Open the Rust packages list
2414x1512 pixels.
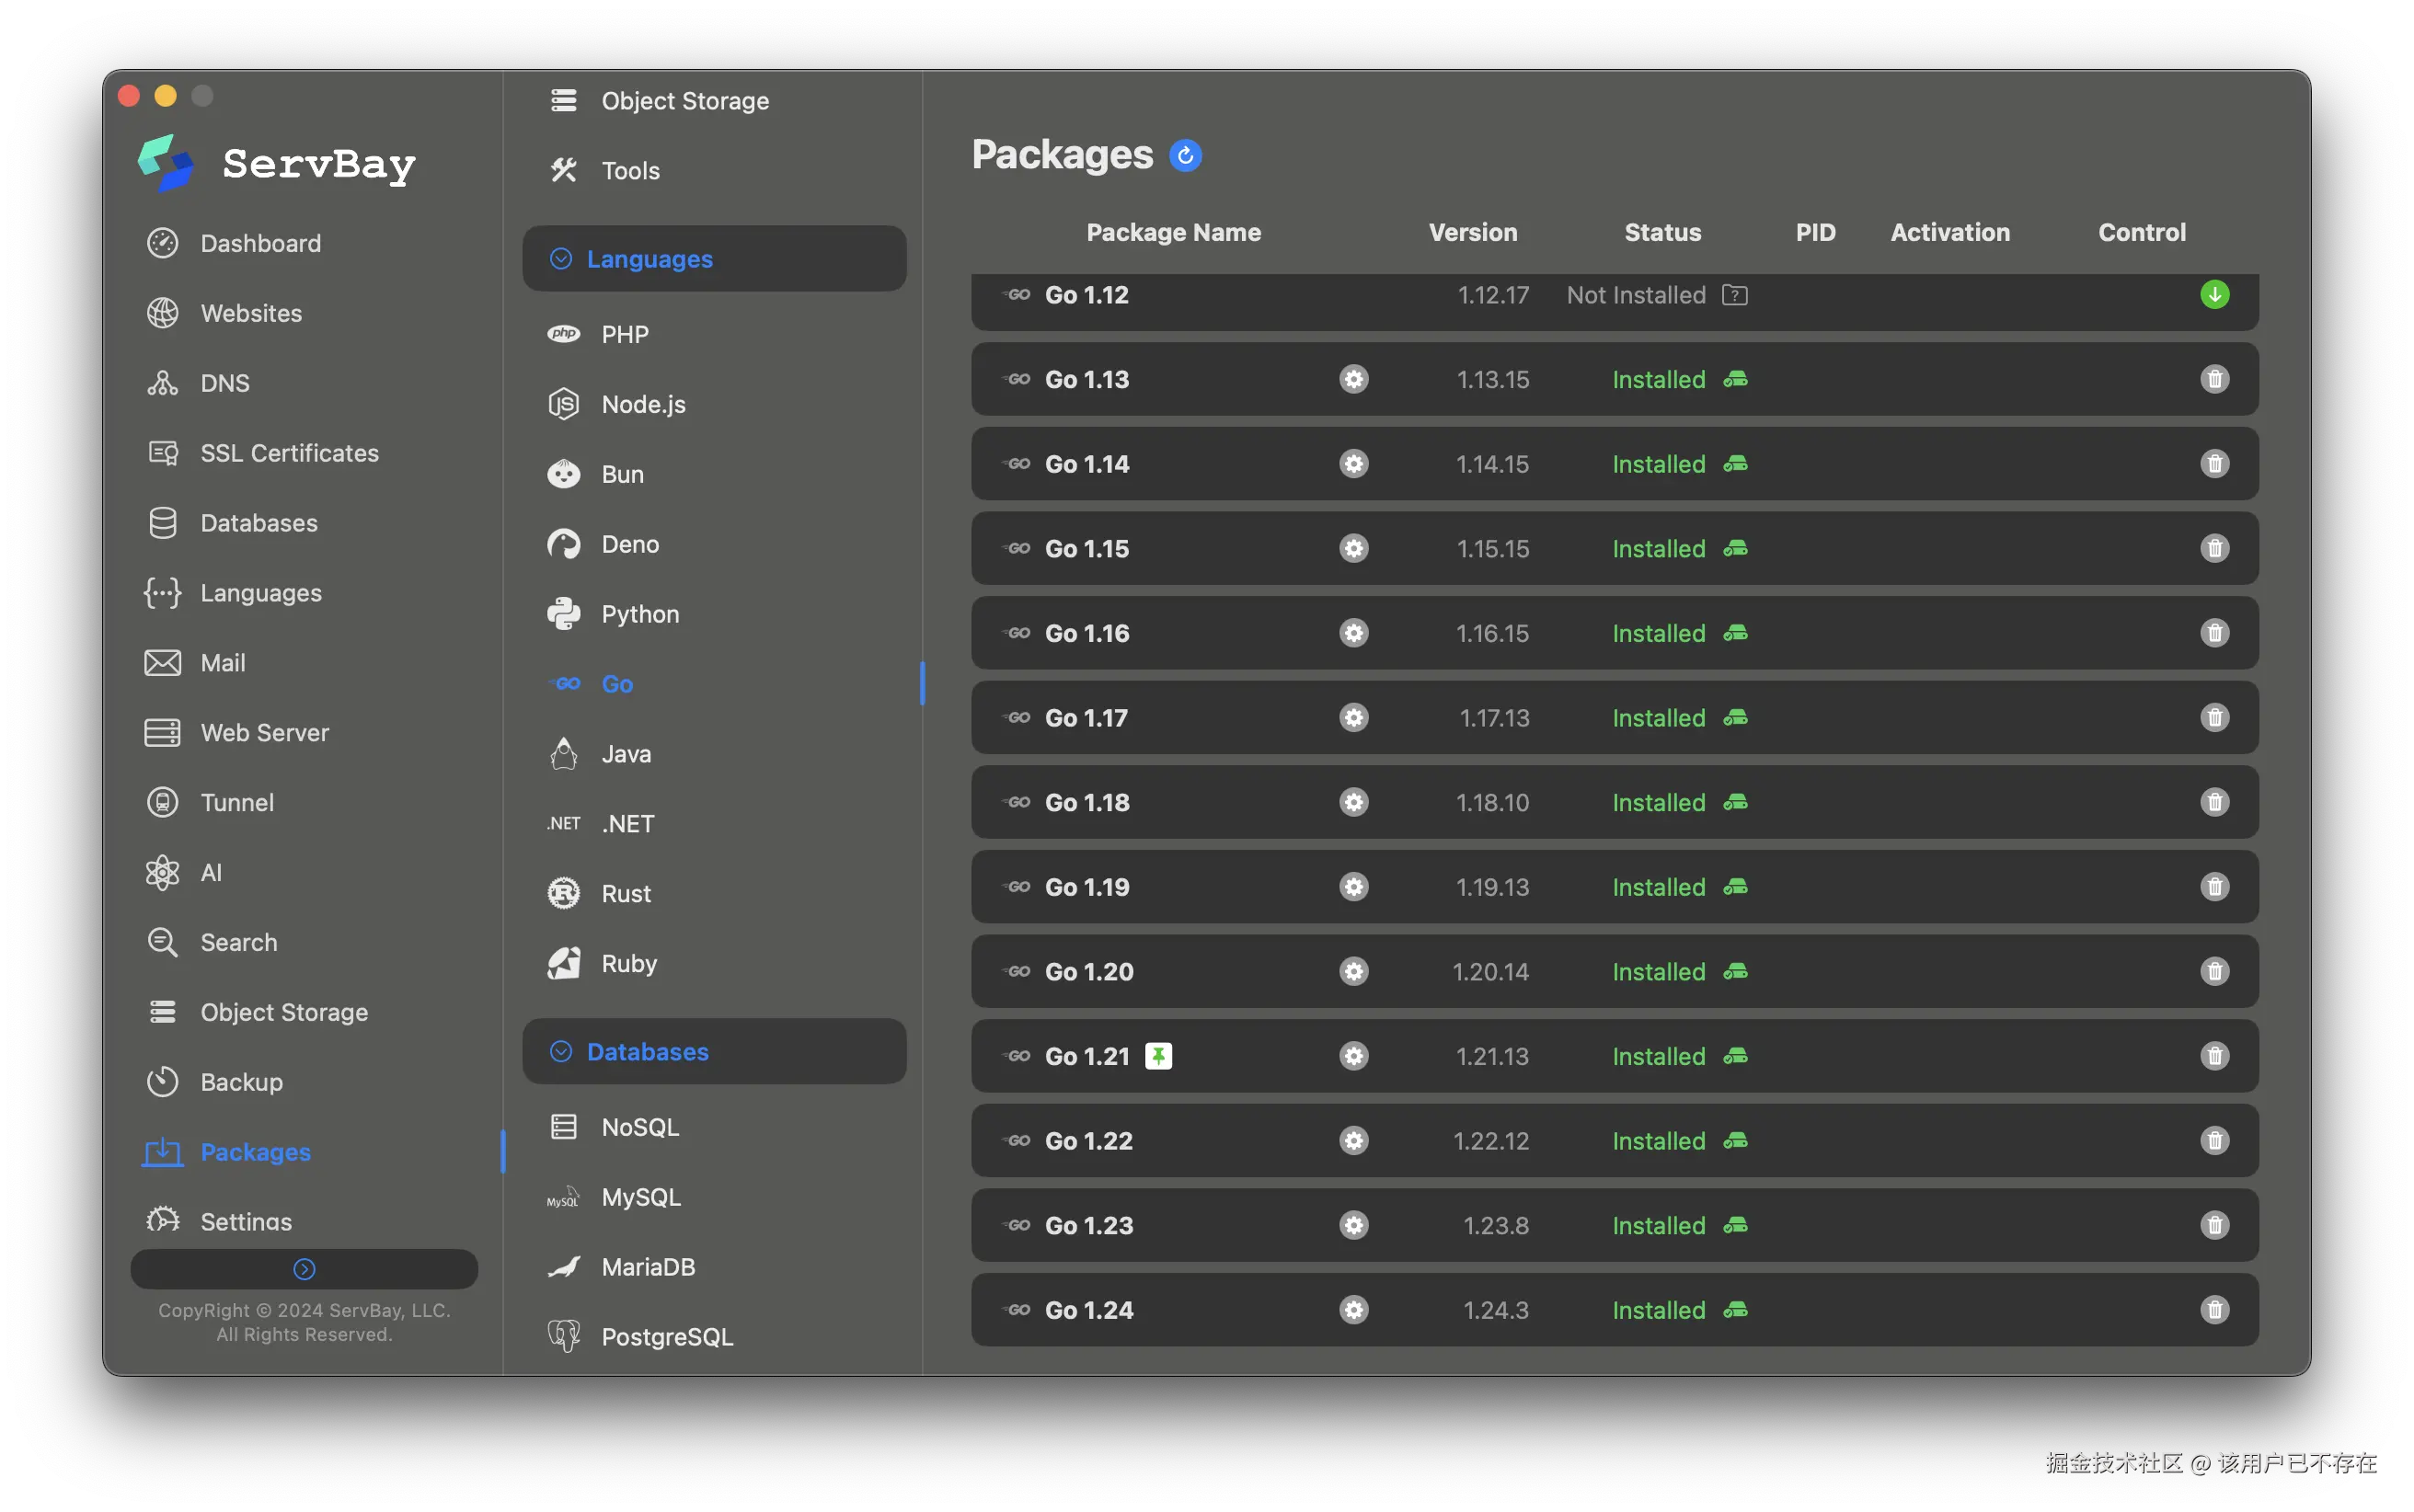pyautogui.click(x=625, y=894)
